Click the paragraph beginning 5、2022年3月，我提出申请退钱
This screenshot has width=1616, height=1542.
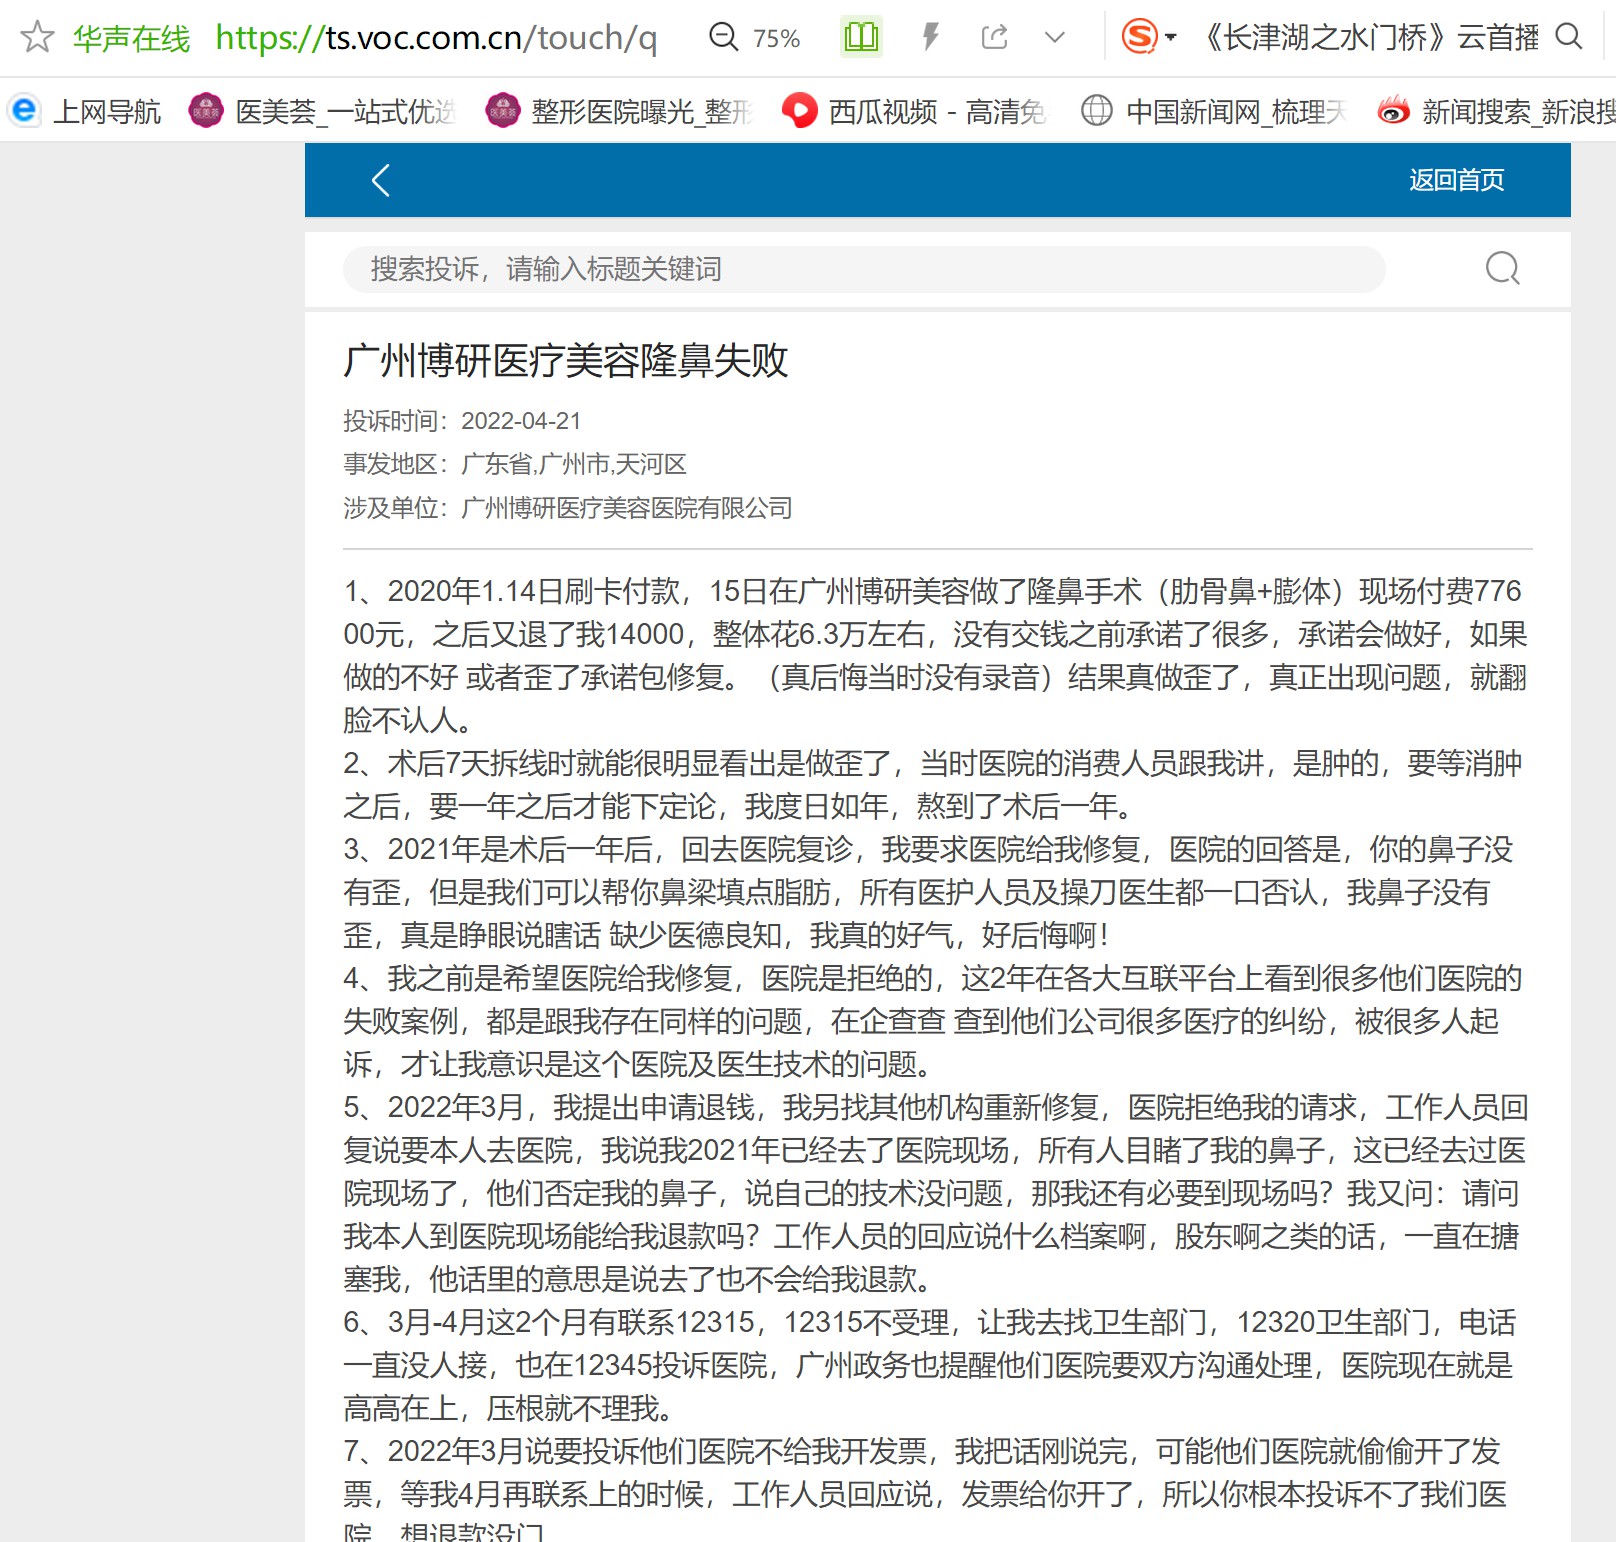pyautogui.click(x=936, y=1193)
